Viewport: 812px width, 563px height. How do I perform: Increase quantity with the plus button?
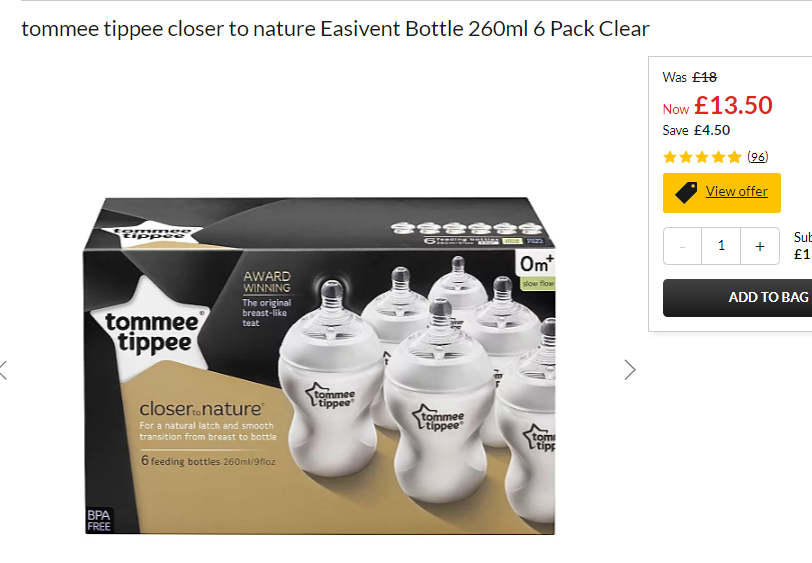(760, 246)
